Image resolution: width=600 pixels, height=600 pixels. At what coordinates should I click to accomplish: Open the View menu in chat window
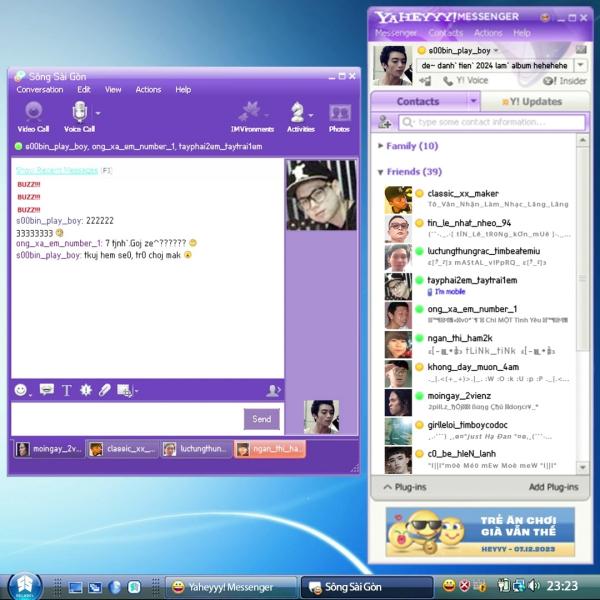click(113, 90)
